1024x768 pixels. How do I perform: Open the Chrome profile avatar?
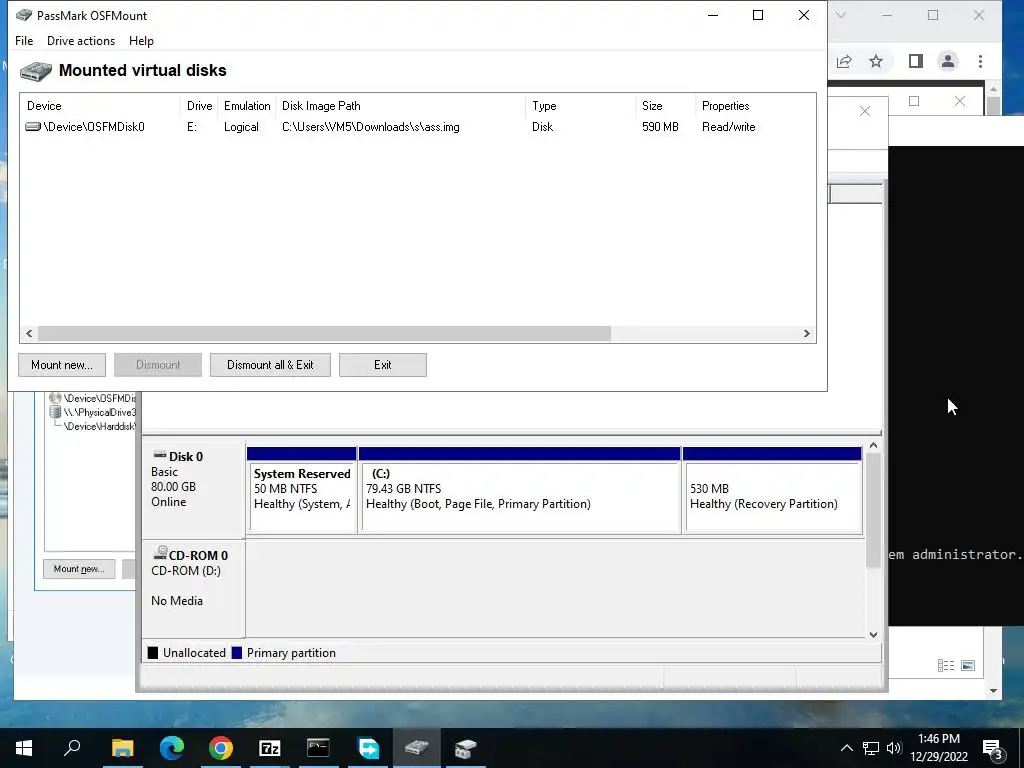point(948,61)
